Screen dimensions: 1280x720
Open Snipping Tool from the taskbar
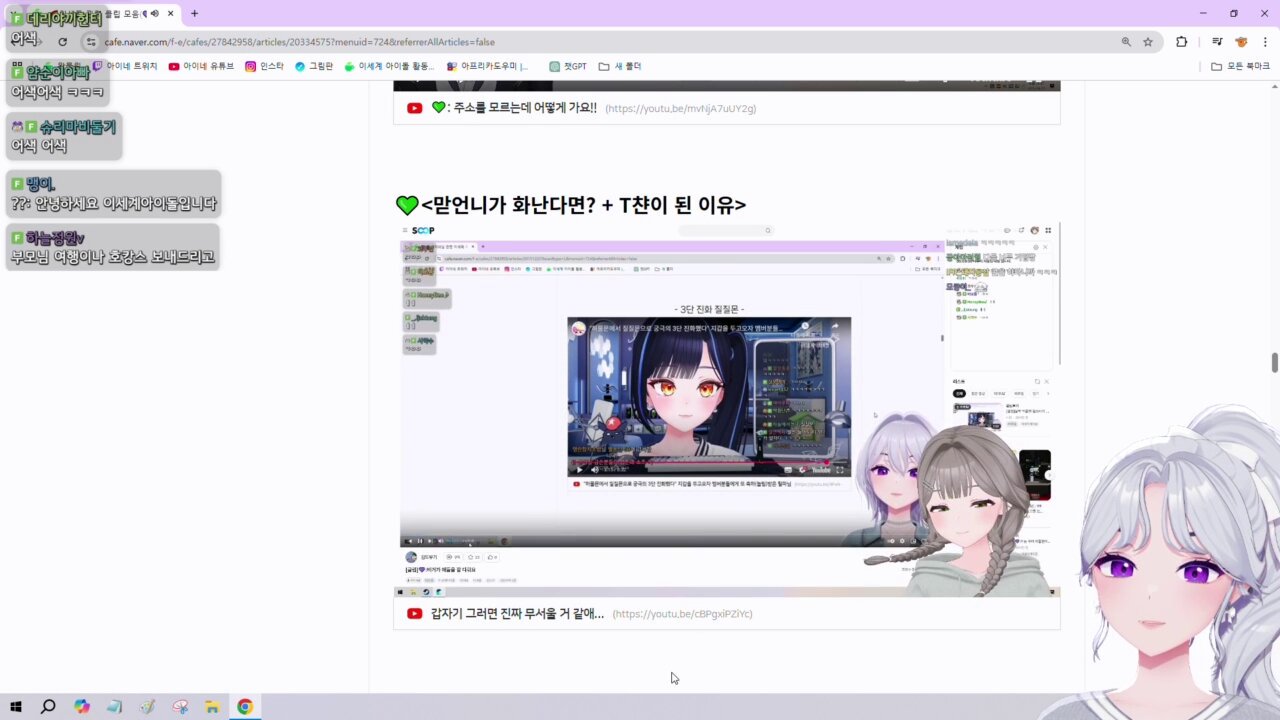click(x=180, y=707)
